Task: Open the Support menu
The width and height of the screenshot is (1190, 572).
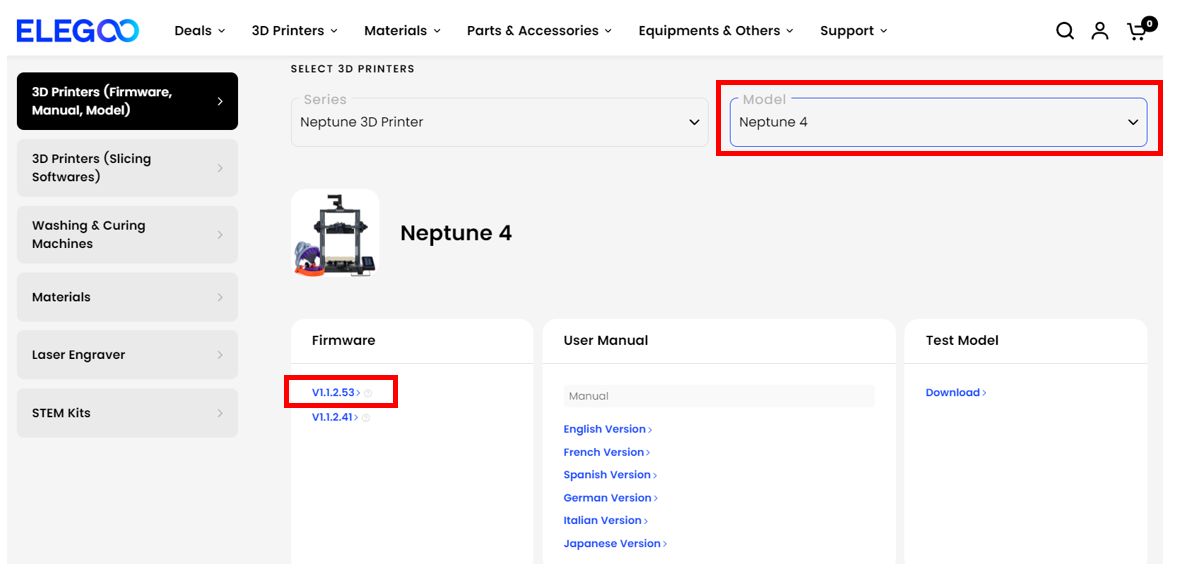Action: coord(853,31)
